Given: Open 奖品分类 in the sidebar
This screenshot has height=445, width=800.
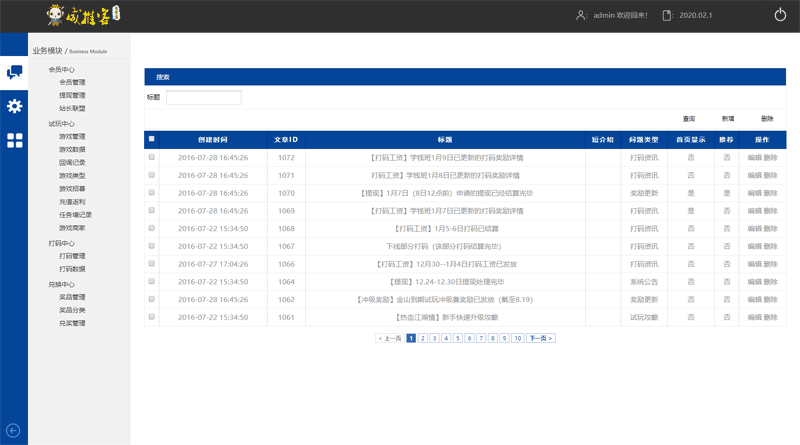Looking at the screenshot, I should point(72,310).
